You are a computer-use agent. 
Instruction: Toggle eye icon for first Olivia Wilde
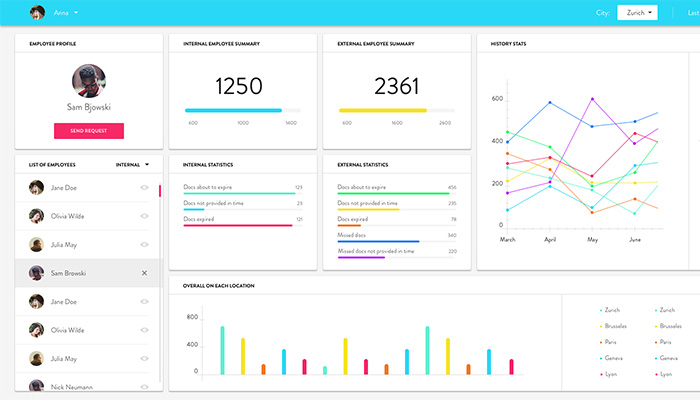pos(144,215)
